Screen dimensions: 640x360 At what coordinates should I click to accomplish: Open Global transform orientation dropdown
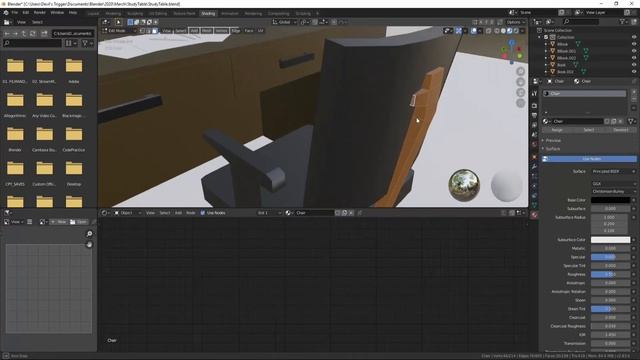click(x=284, y=22)
